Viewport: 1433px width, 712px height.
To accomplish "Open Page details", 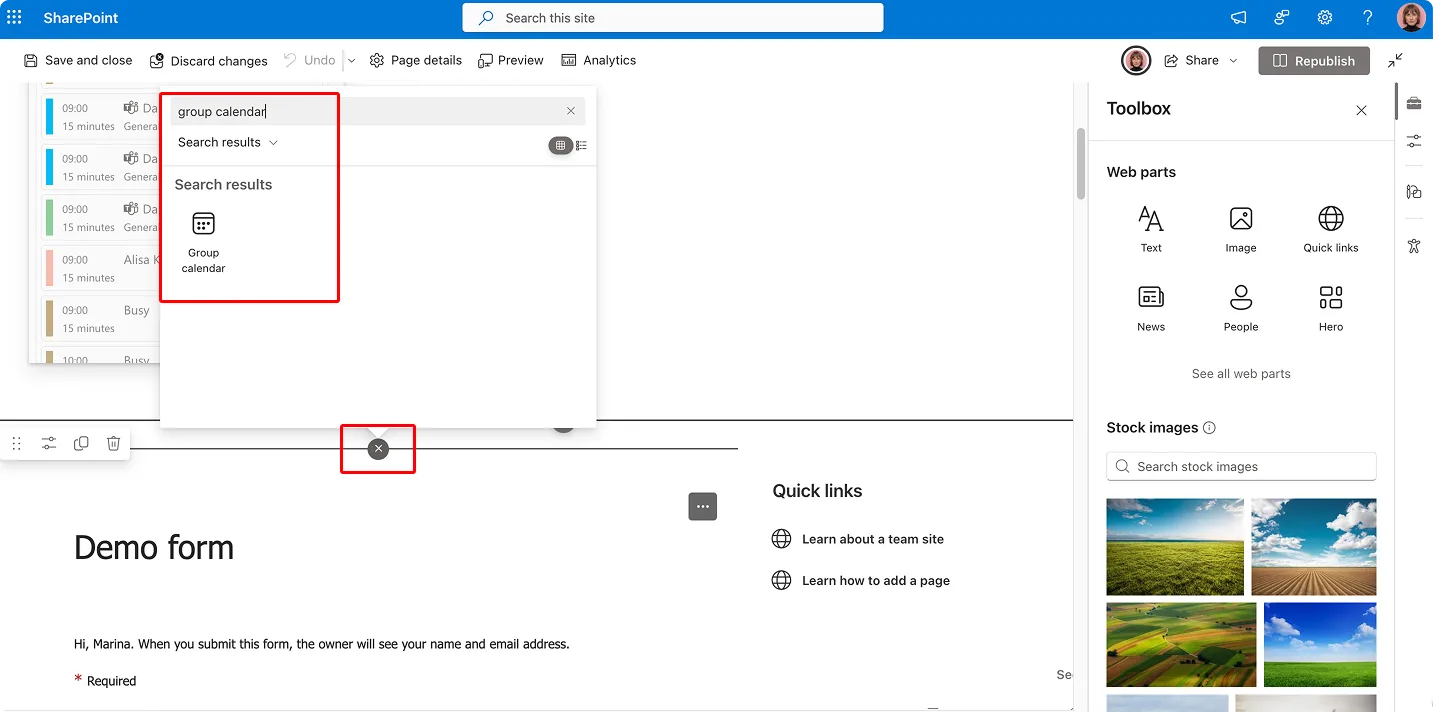I will [415, 60].
